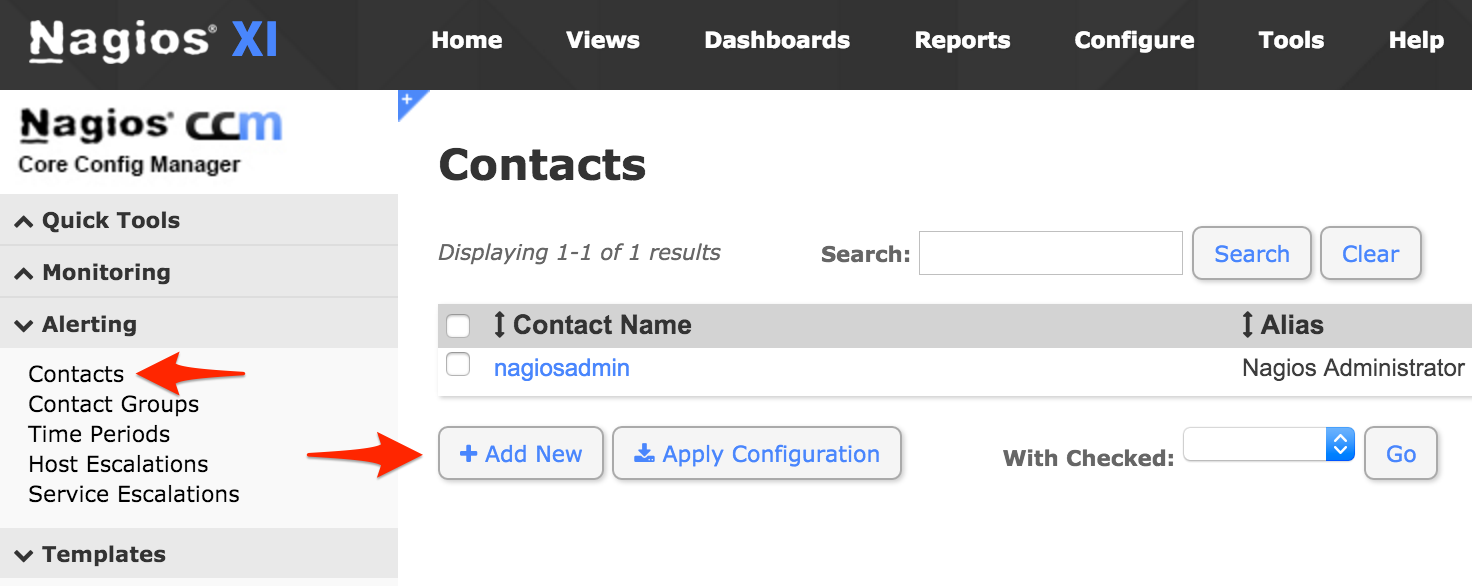
Task: Click the Nagios XI logo
Action: tap(153, 41)
